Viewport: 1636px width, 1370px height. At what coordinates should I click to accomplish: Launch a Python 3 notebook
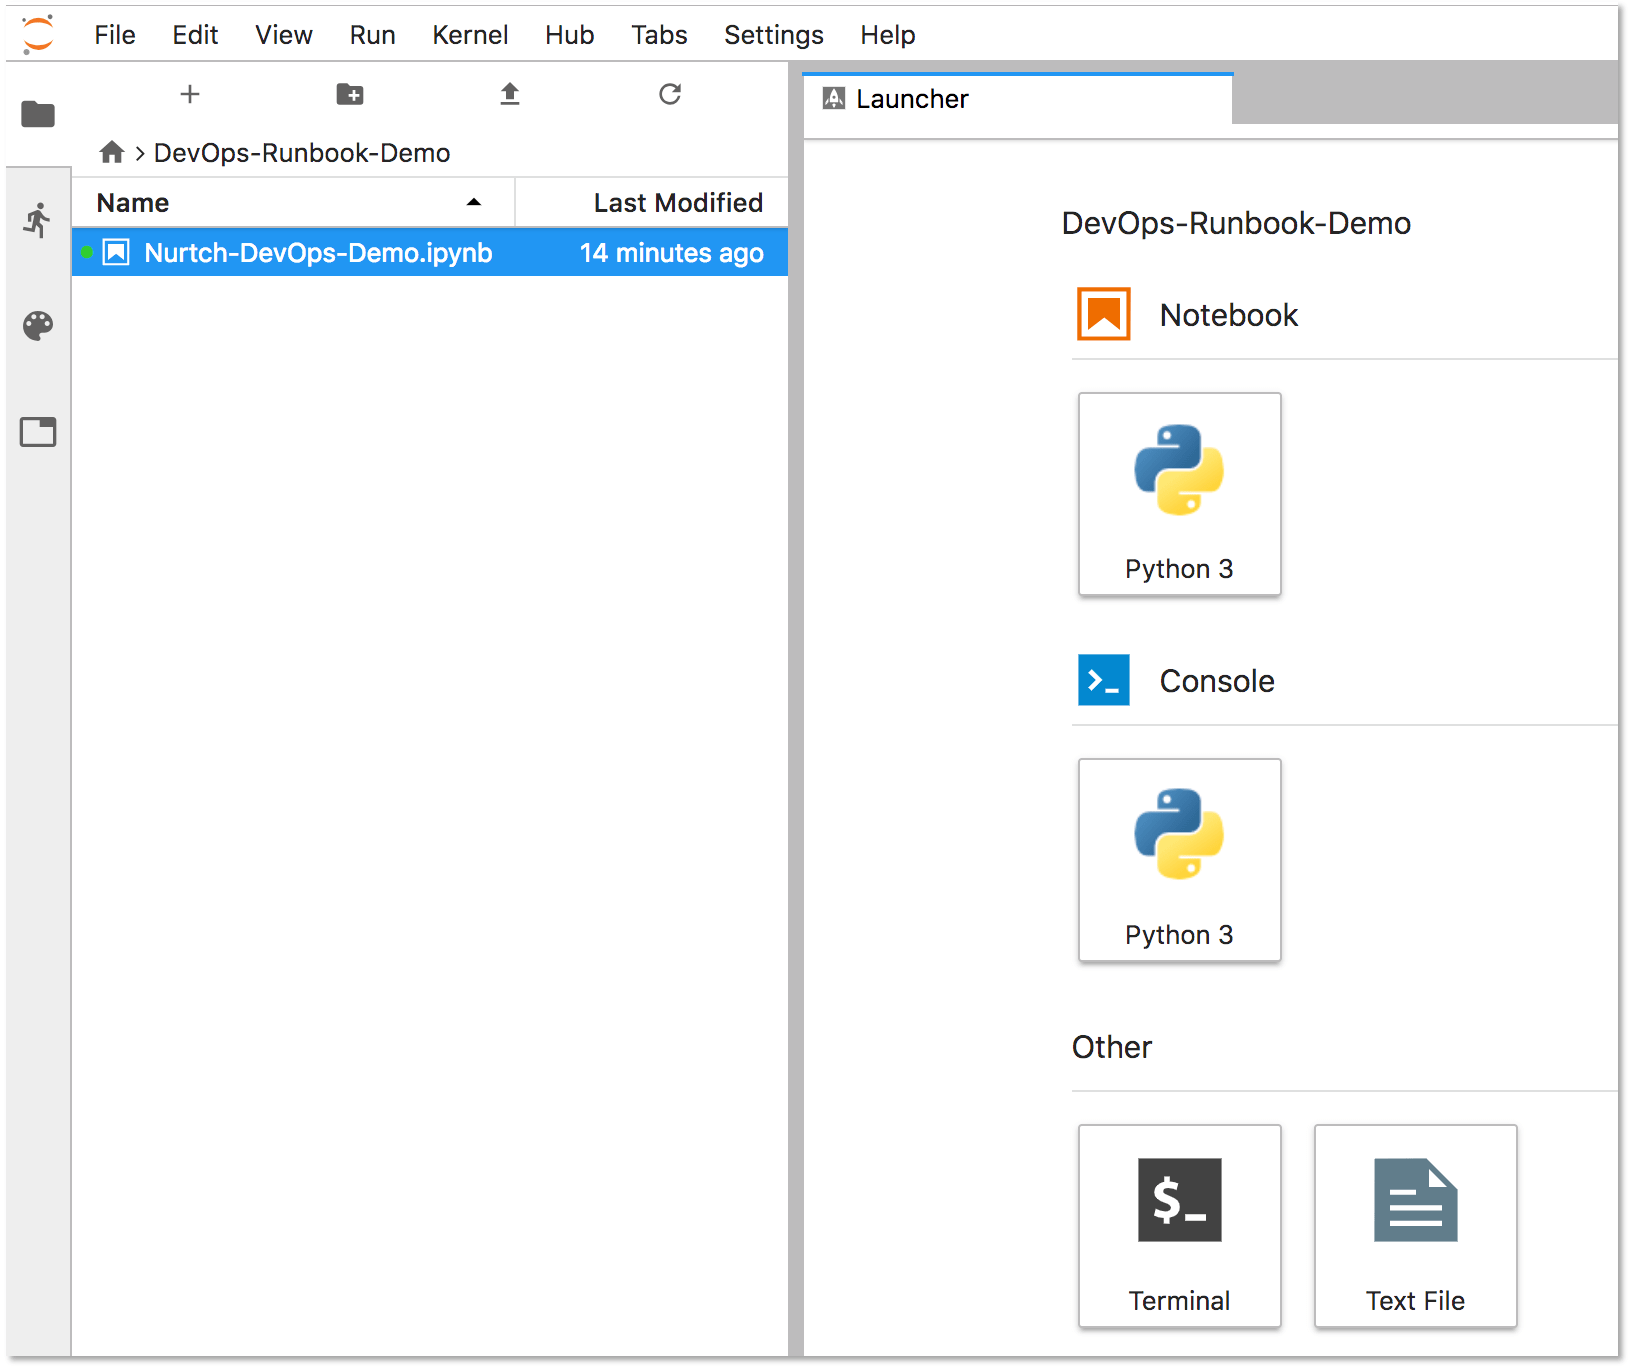(1180, 494)
